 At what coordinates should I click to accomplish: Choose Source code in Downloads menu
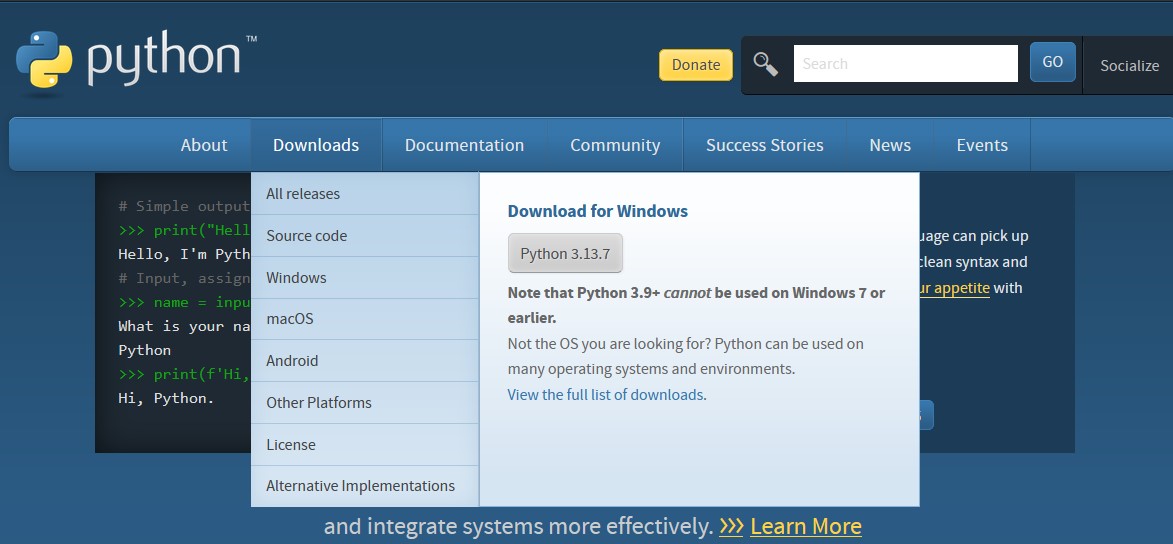click(x=306, y=236)
